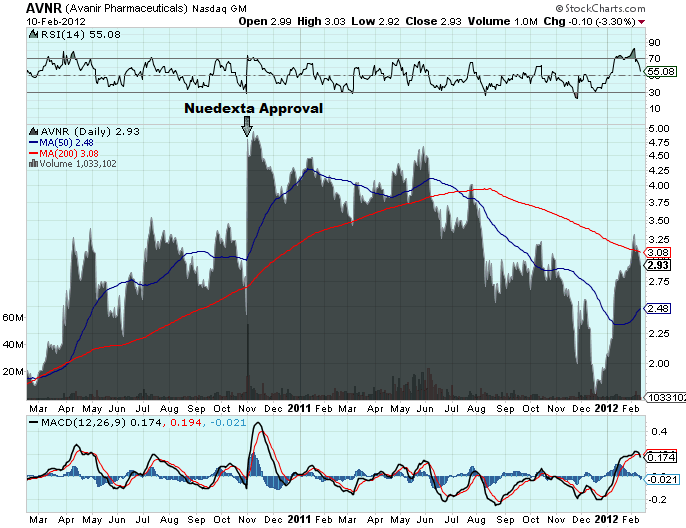686x528 pixels.
Task: Click the AVNR ticker symbol in the title
Action: tap(44, 8)
